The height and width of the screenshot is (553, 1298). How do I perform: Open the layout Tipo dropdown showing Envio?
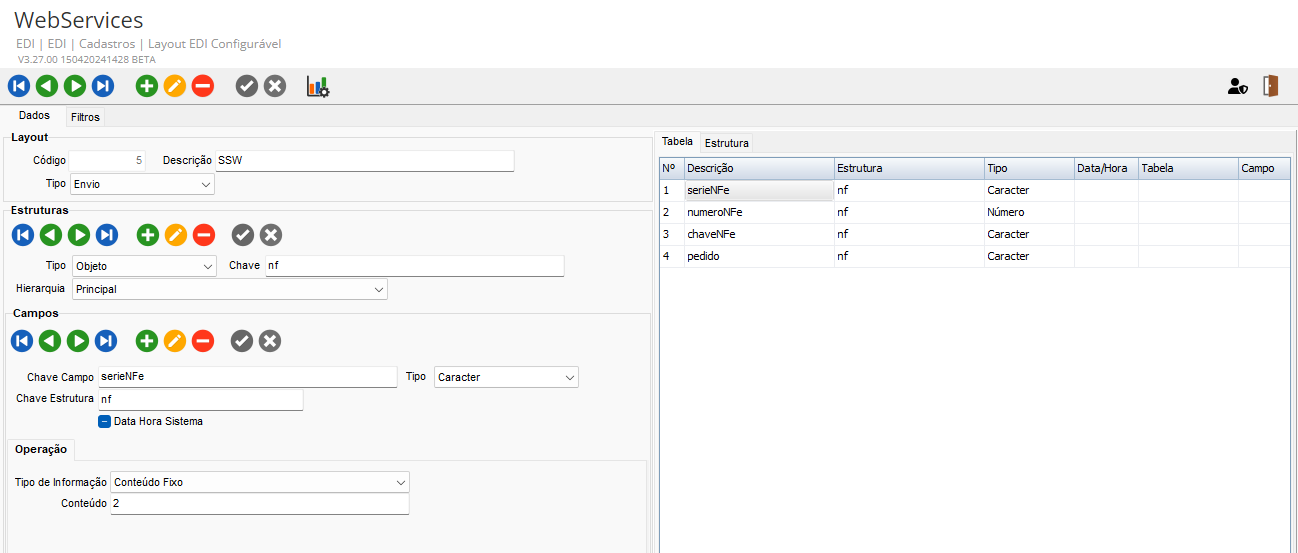pos(143,184)
